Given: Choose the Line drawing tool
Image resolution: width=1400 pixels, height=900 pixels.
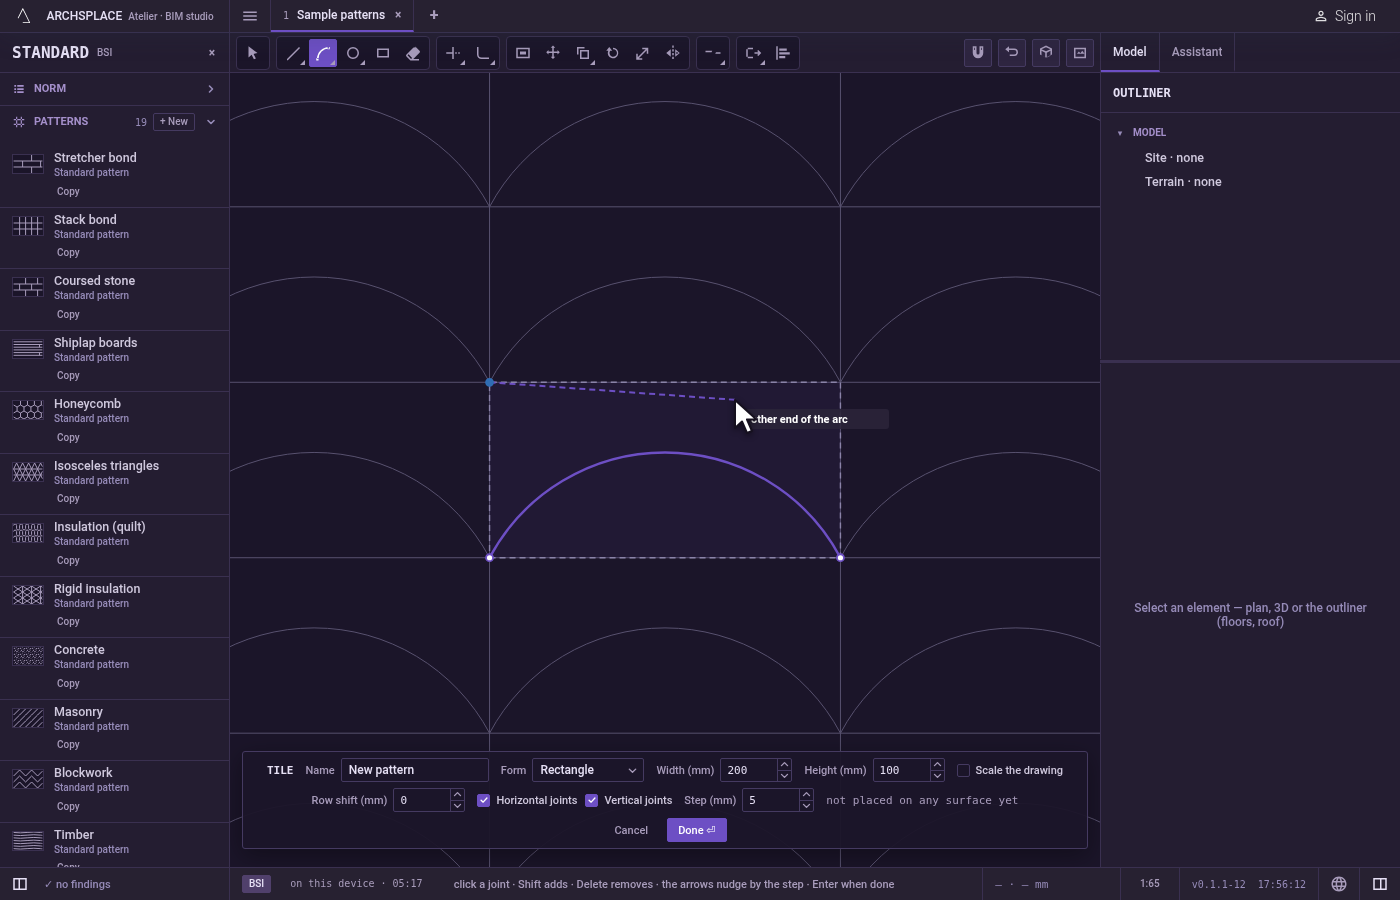Looking at the screenshot, I should (x=293, y=53).
